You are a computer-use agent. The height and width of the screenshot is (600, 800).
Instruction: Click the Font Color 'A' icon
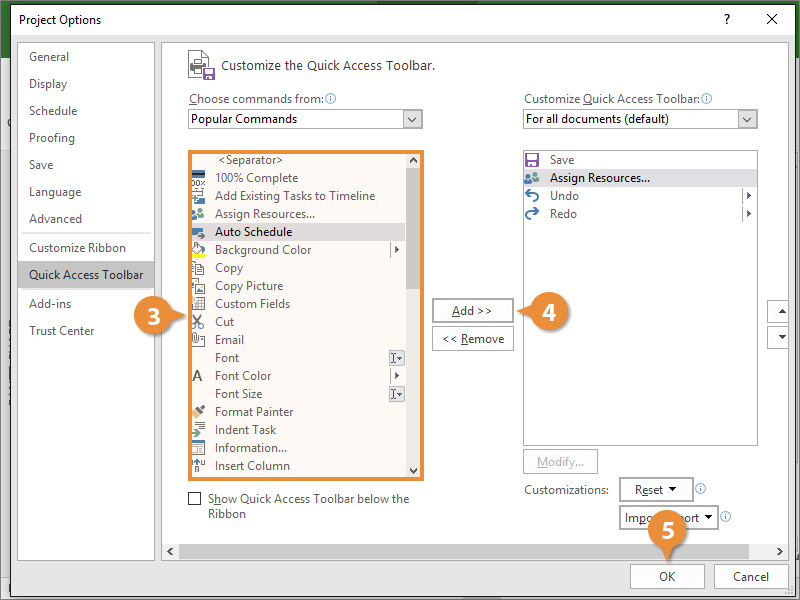point(197,376)
